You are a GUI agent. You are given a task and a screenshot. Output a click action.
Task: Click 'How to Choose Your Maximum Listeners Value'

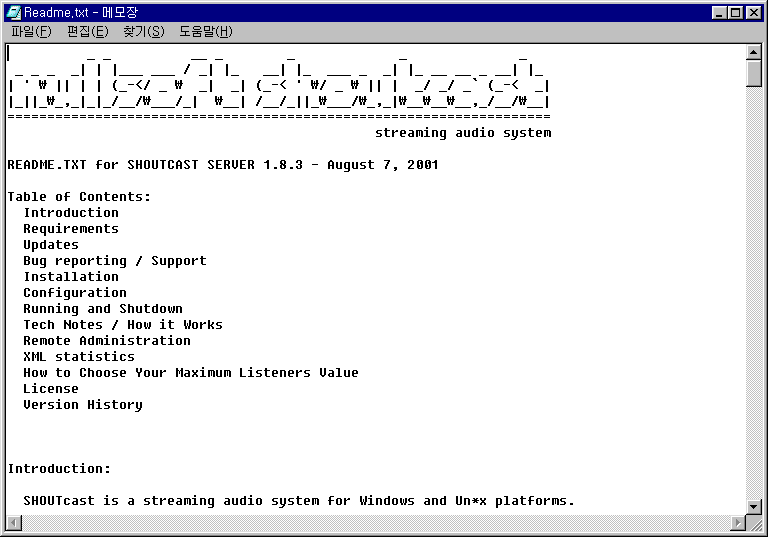191,373
